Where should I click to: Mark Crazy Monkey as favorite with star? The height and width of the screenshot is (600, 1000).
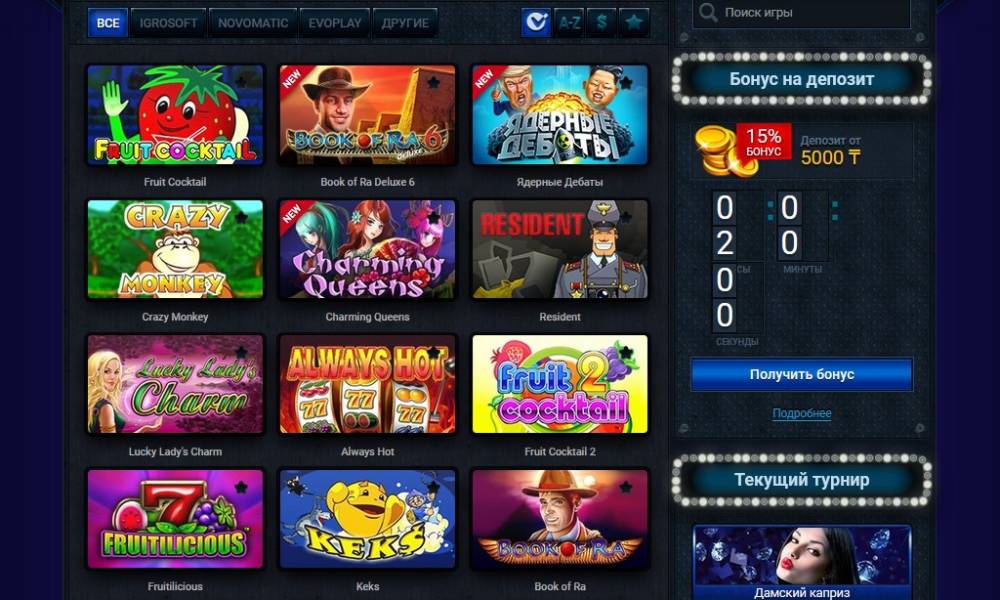tap(241, 217)
